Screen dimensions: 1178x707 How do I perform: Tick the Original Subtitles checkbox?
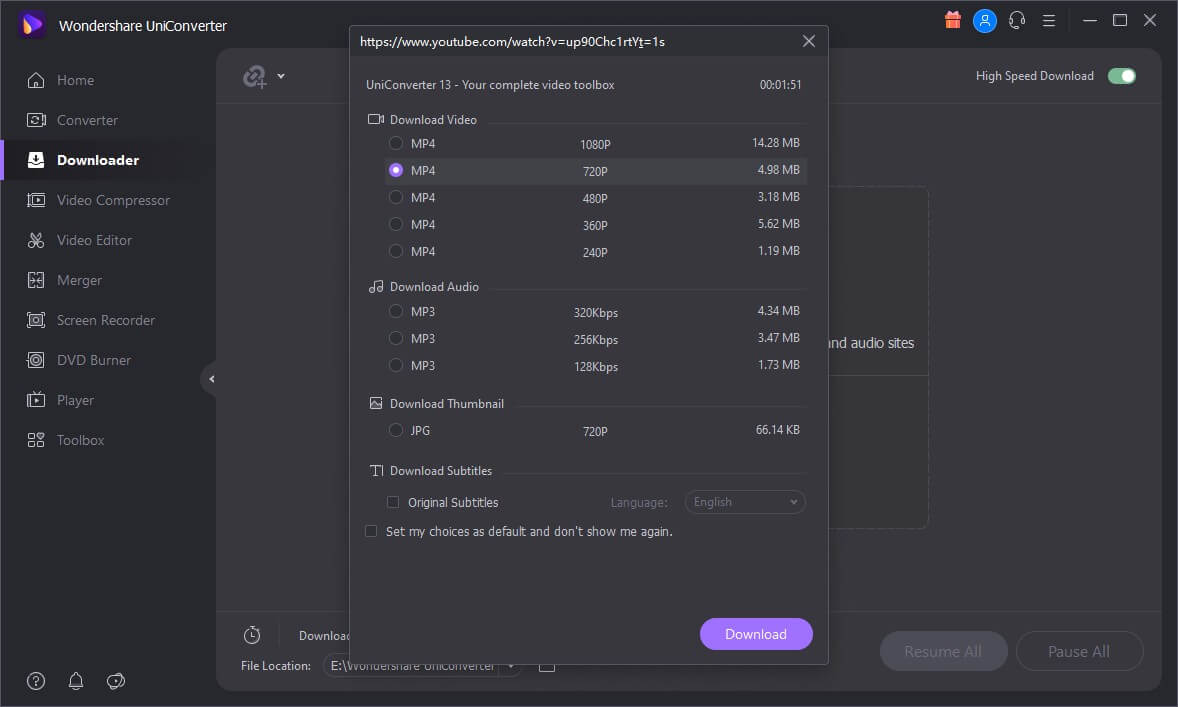coord(393,502)
